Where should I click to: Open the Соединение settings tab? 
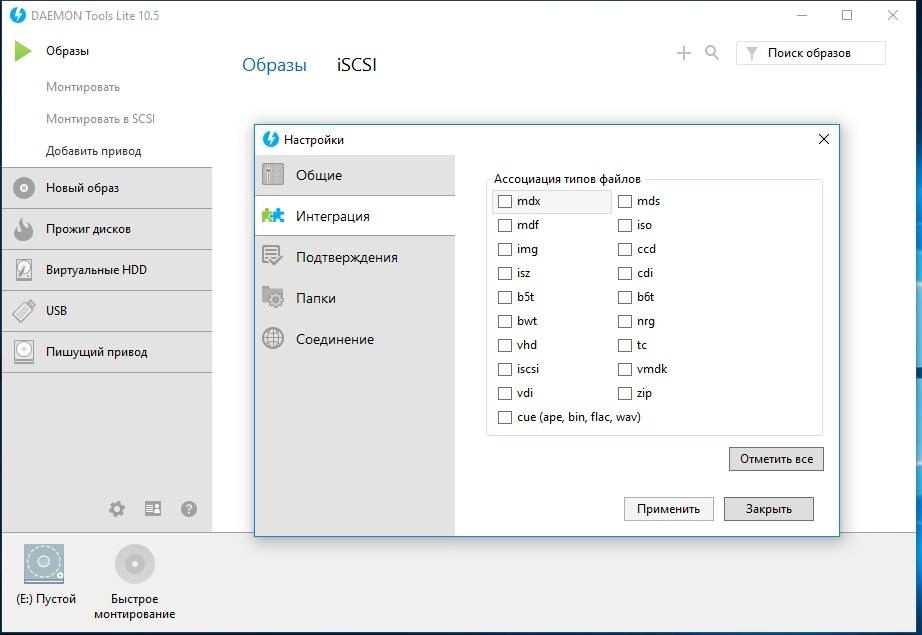click(355, 339)
